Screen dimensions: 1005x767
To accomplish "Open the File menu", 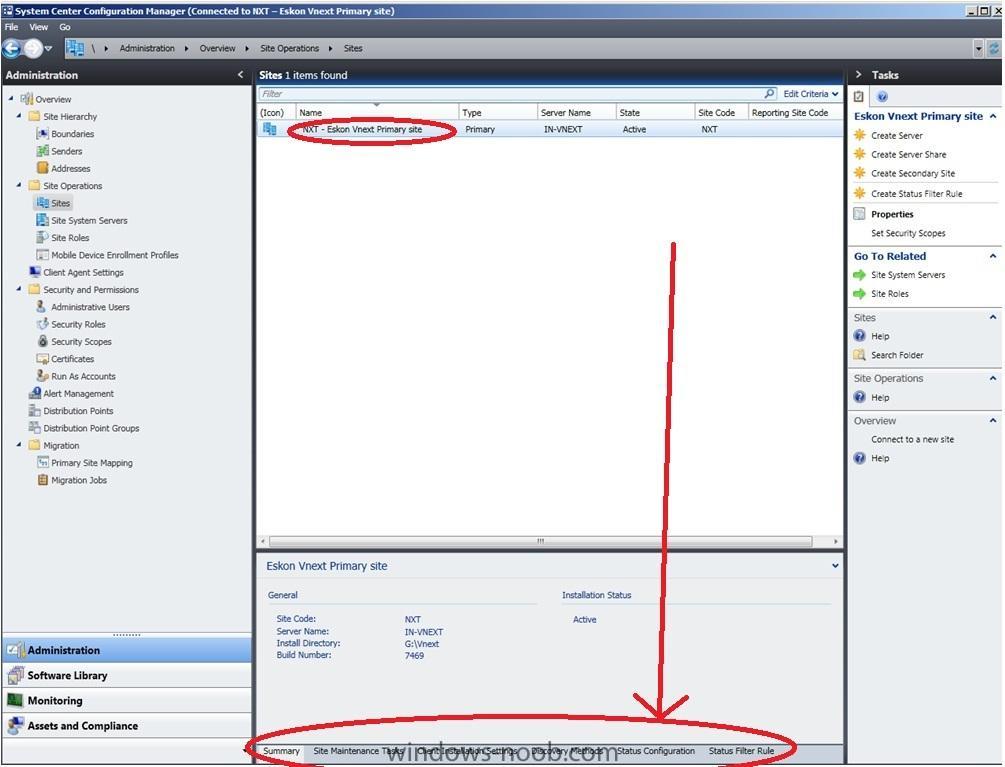I will (12, 27).
